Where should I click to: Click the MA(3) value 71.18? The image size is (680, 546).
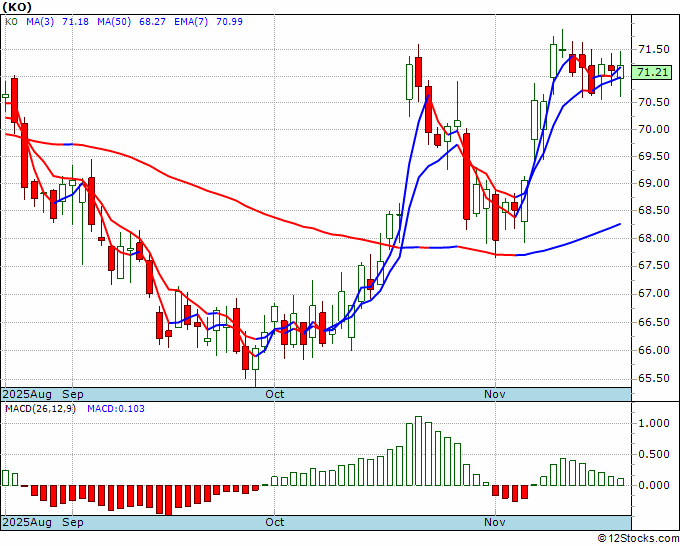[75, 22]
